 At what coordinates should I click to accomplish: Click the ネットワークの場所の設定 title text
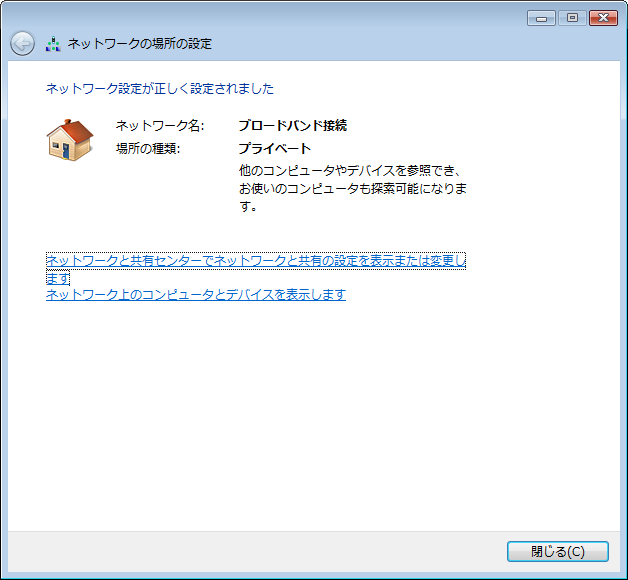[x=140, y=44]
